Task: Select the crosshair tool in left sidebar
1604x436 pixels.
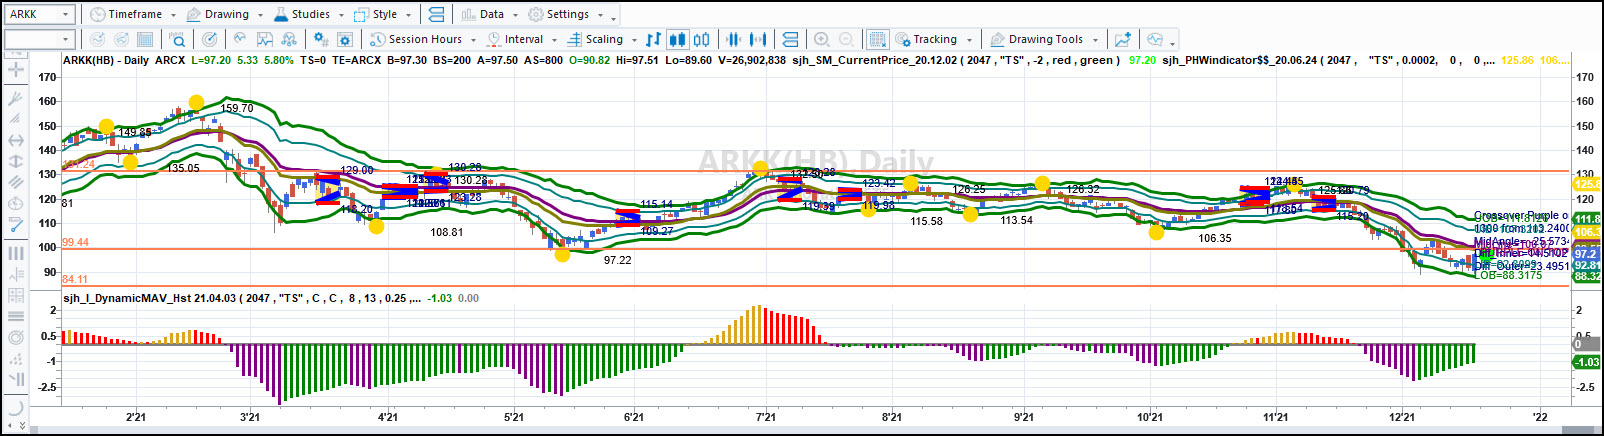Action: click(15, 70)
